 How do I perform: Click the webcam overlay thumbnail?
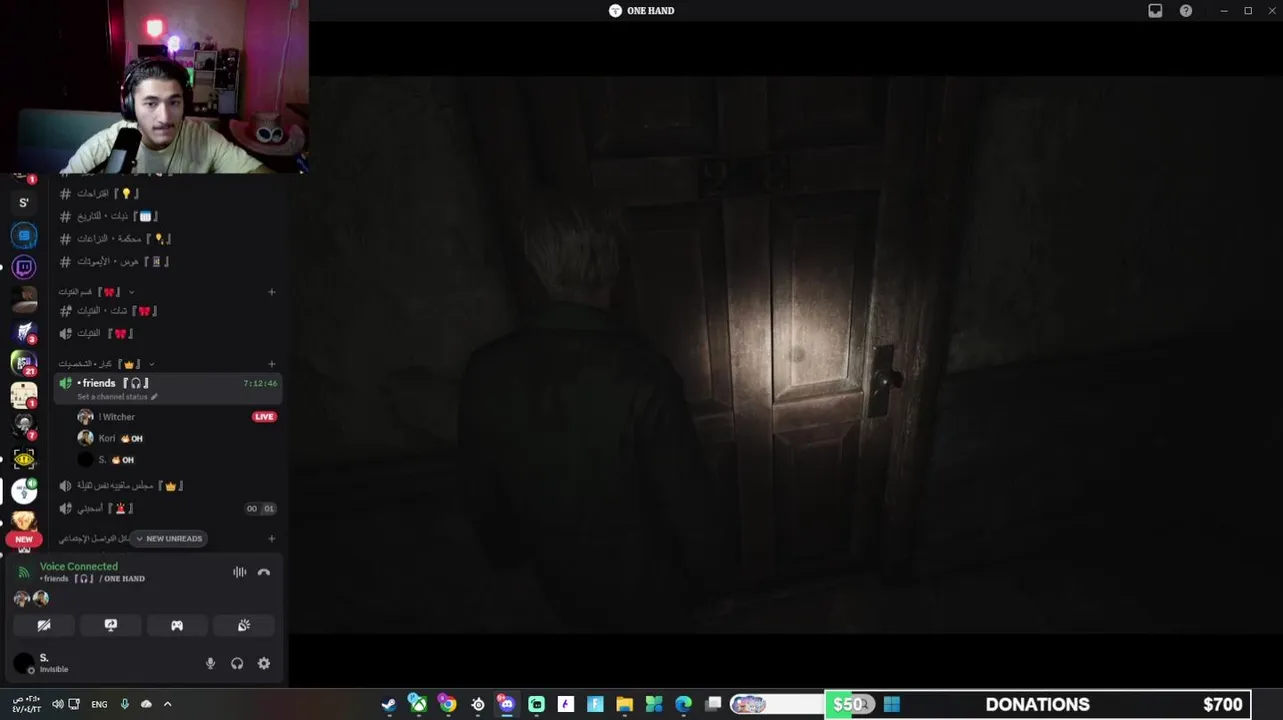click(x=154, y=87)
